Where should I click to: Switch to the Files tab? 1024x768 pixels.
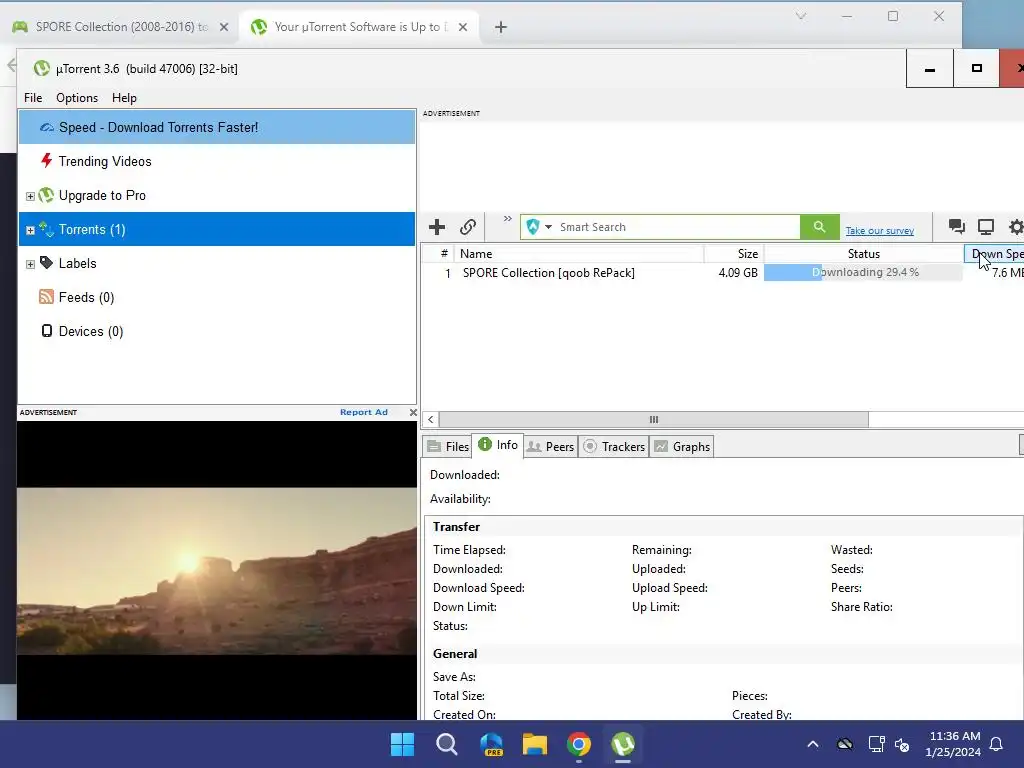point(448,447)
